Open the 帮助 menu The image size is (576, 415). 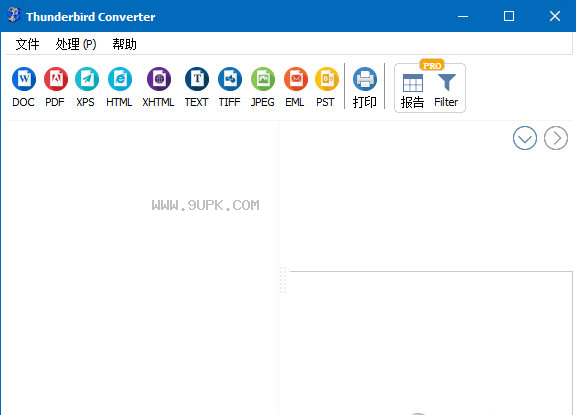pos(124,44)
